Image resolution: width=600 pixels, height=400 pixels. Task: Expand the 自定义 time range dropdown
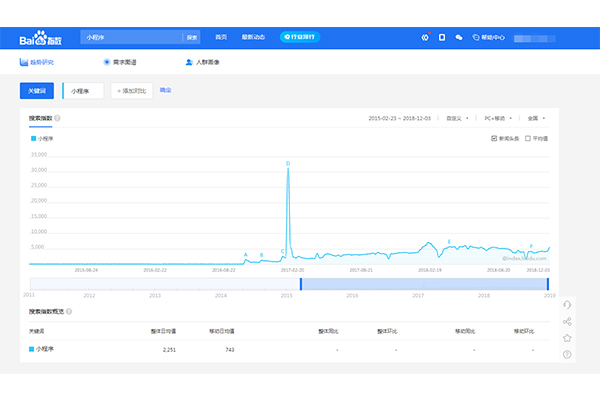(x=459, y=118)
